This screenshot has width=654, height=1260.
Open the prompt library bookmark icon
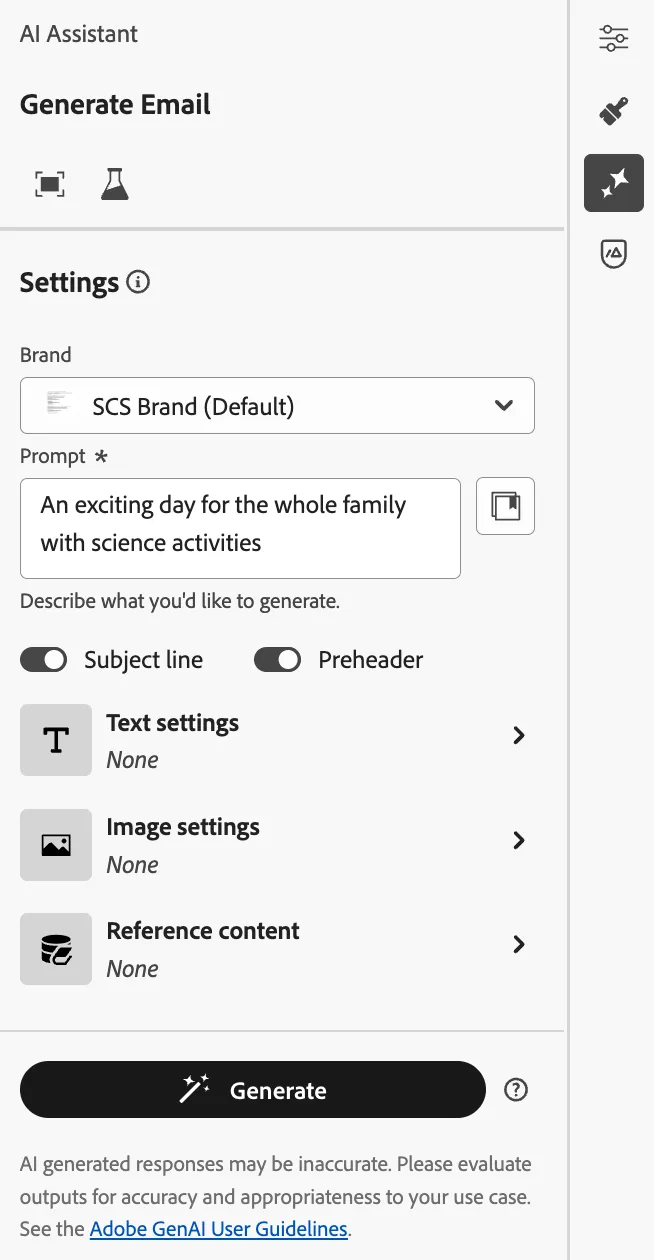pyautogui.click(x=505, y=506)
